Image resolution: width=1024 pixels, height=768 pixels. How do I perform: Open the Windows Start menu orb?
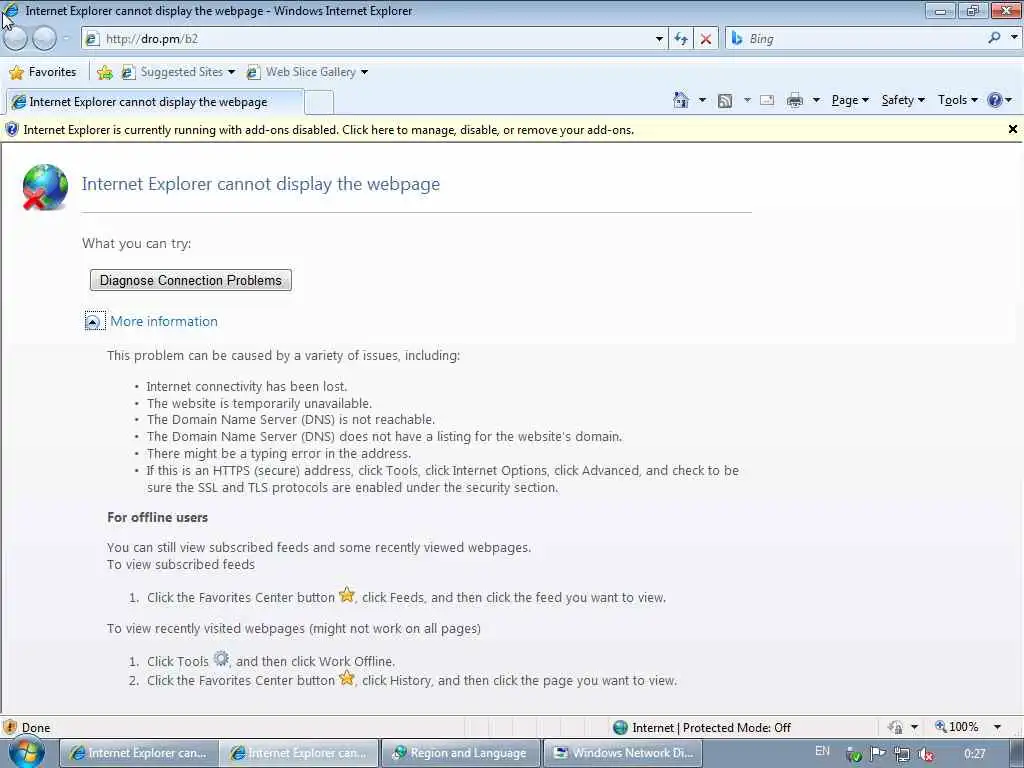click(x=26, y=754)
